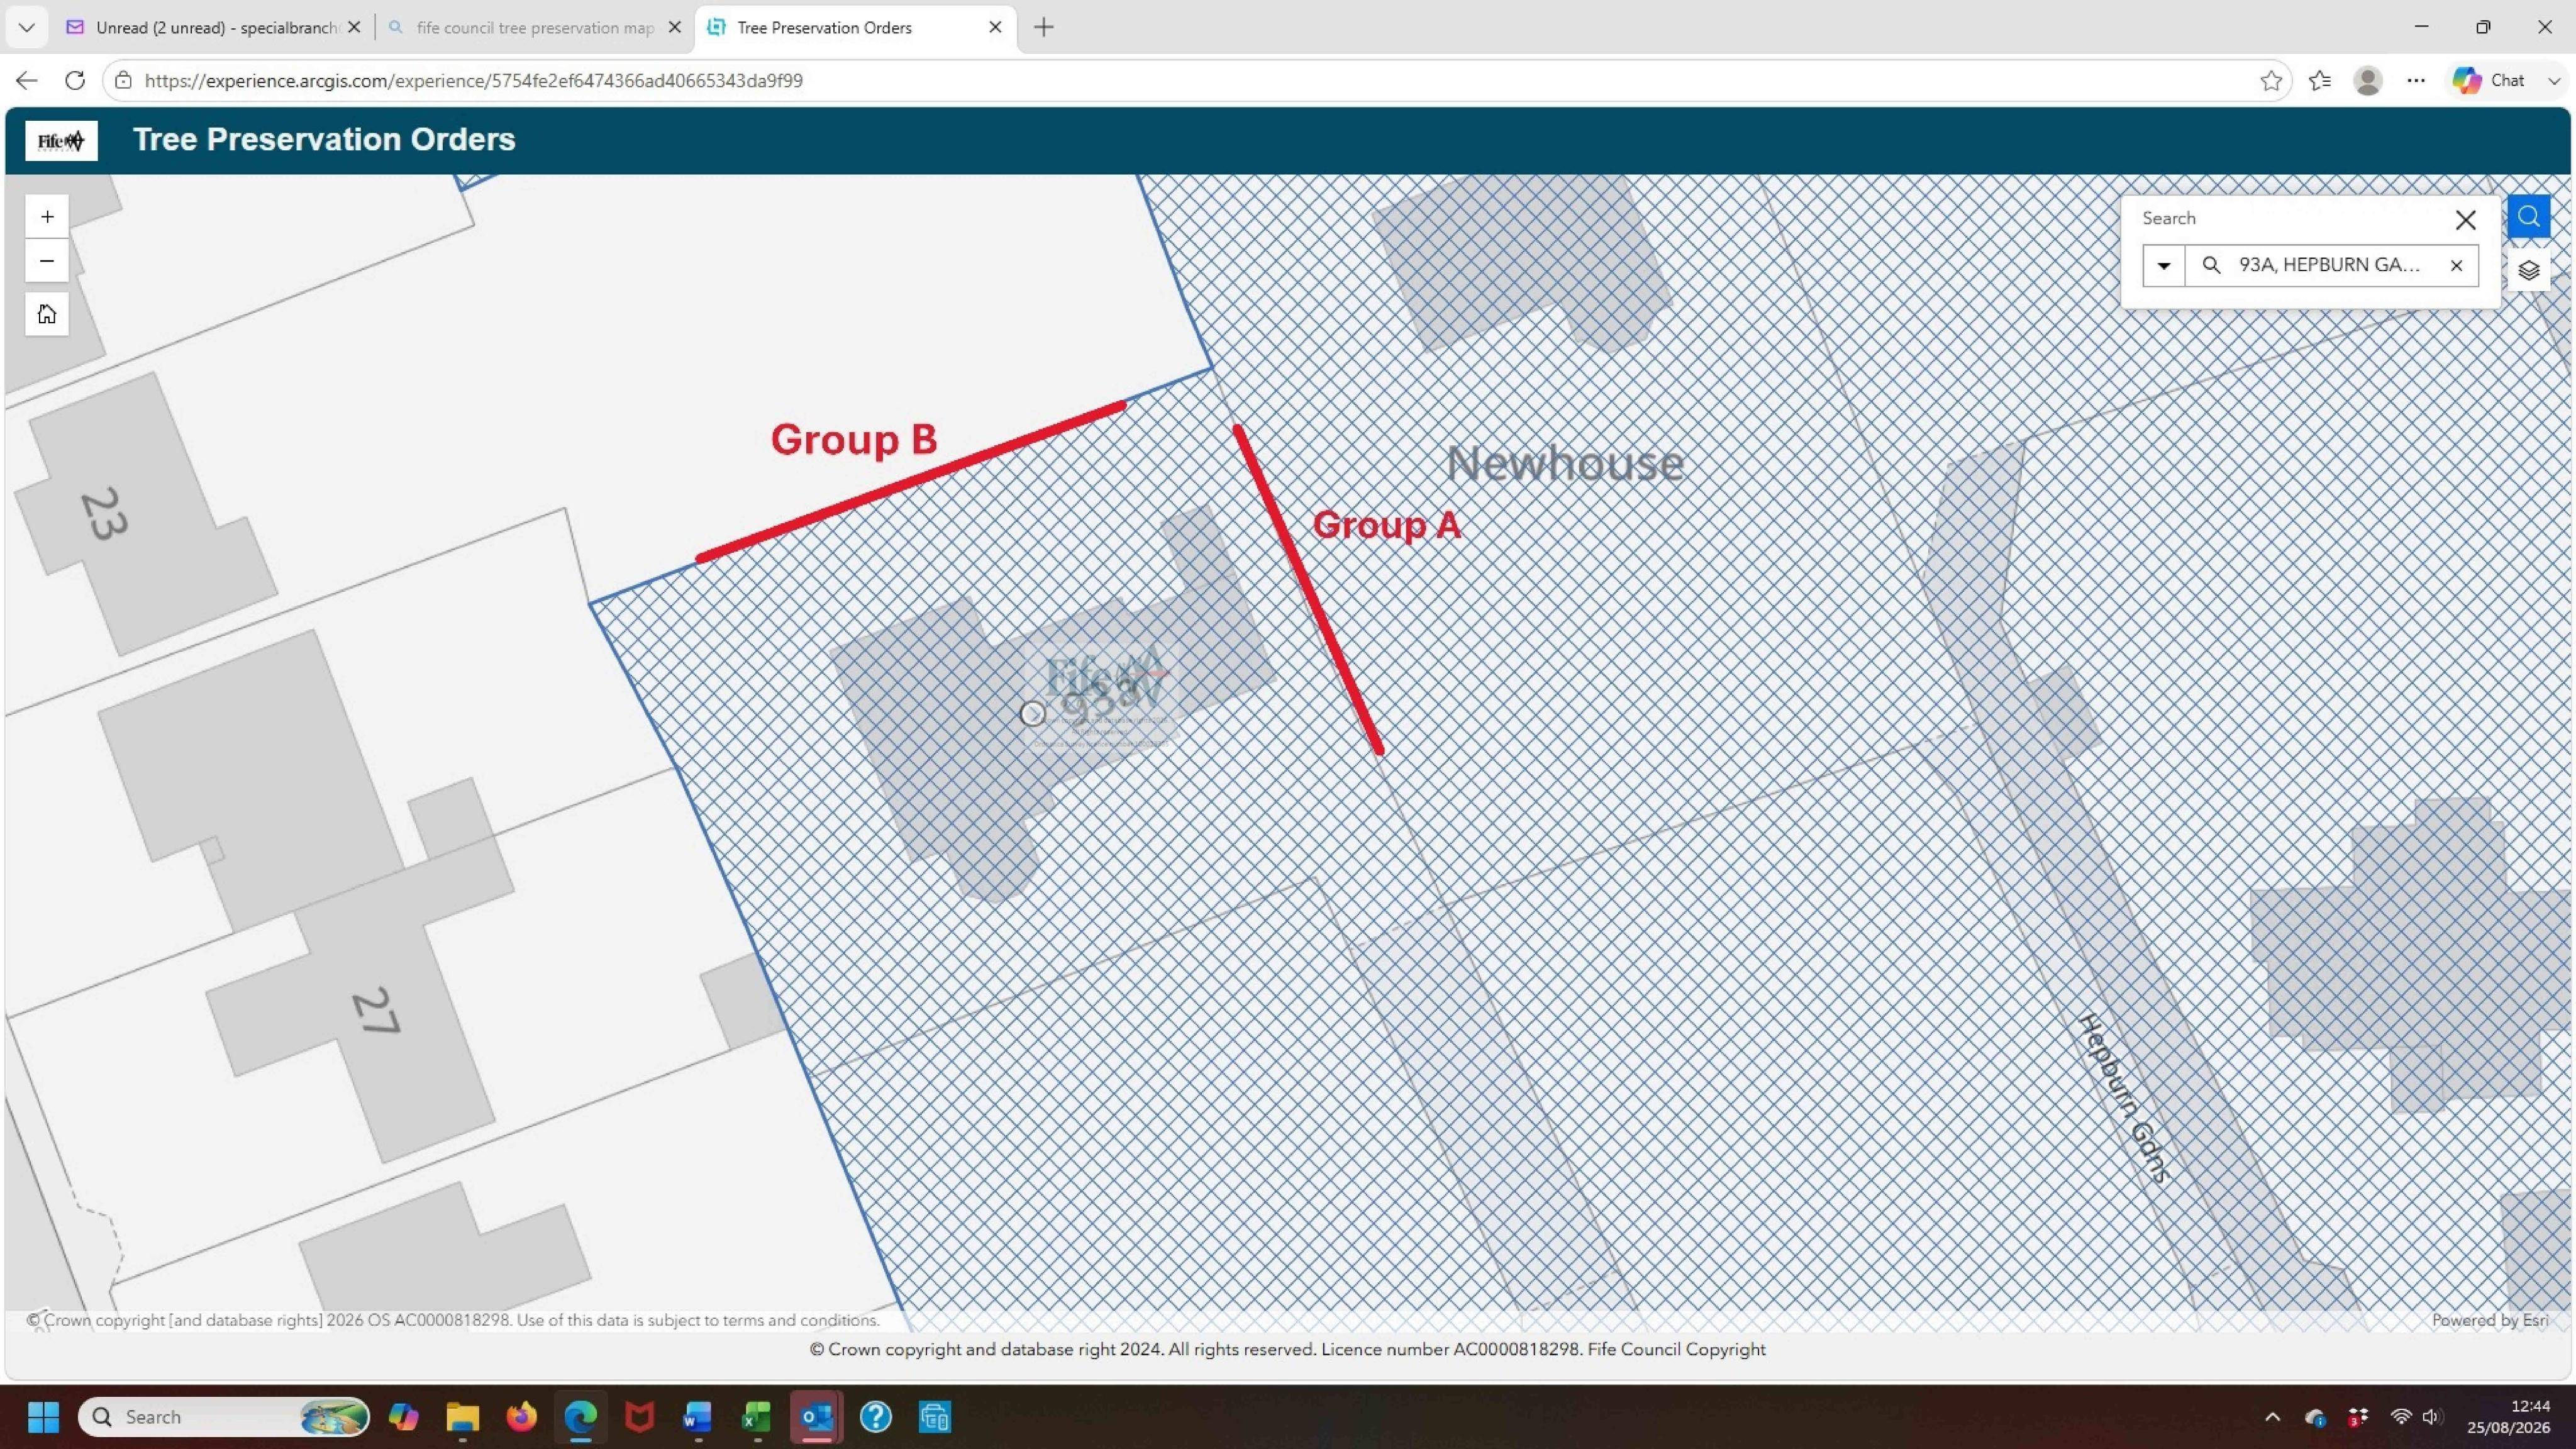This screenshot has width=2576, height=1449.
Task: Open the browser favorites list
Action: point(2320,80)
